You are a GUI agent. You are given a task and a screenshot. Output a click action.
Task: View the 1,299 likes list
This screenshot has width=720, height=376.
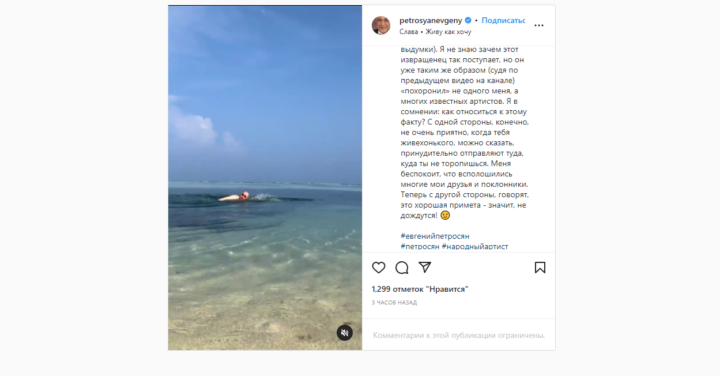(x=420, y=289)
